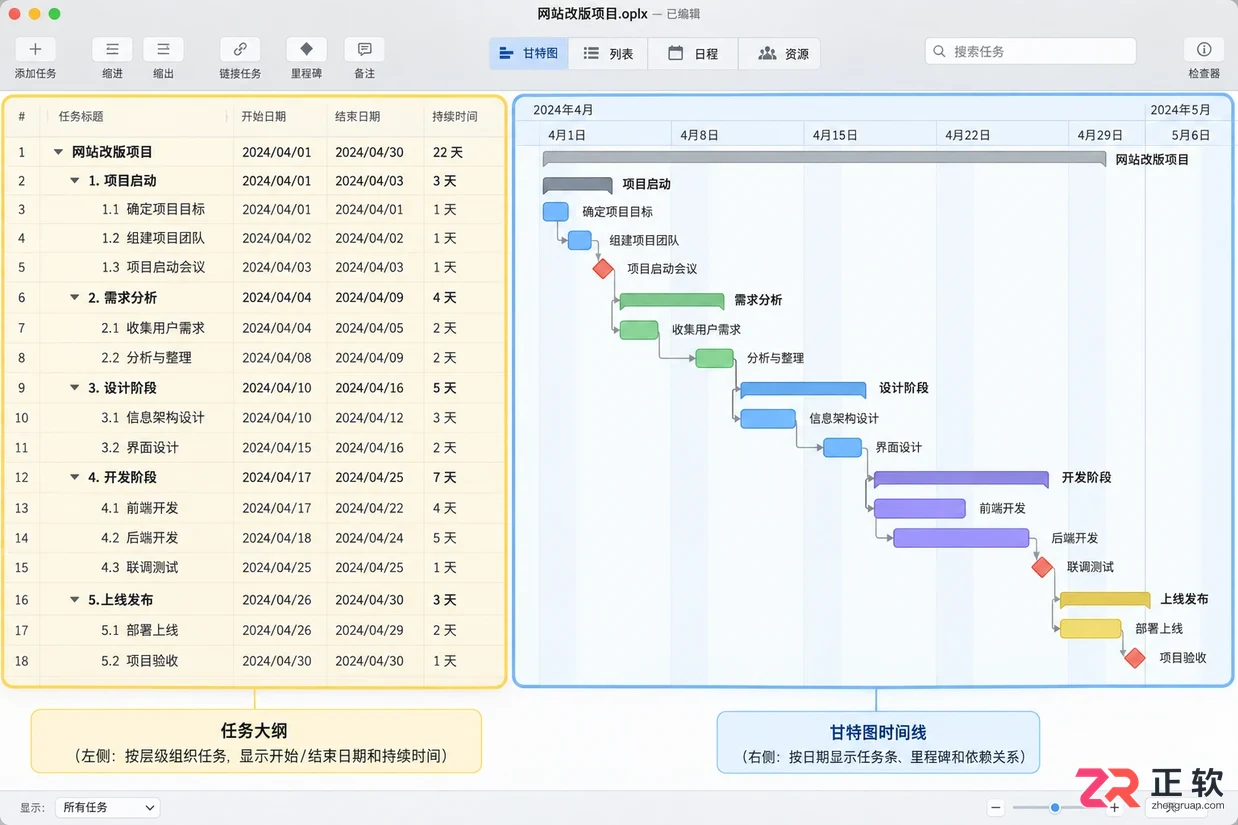
Task: Select the 前端开发 purple Gantt bar
Action: [x=920, y=508]
